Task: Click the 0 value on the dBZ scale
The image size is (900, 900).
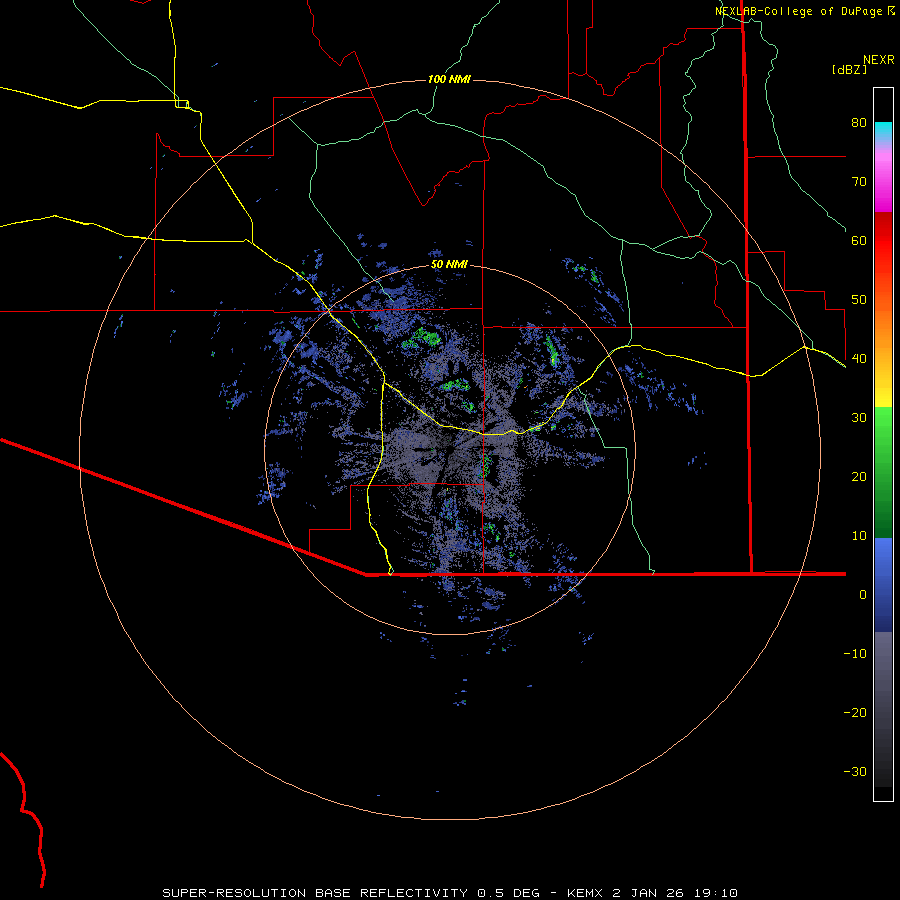Action: click(863, 595)
